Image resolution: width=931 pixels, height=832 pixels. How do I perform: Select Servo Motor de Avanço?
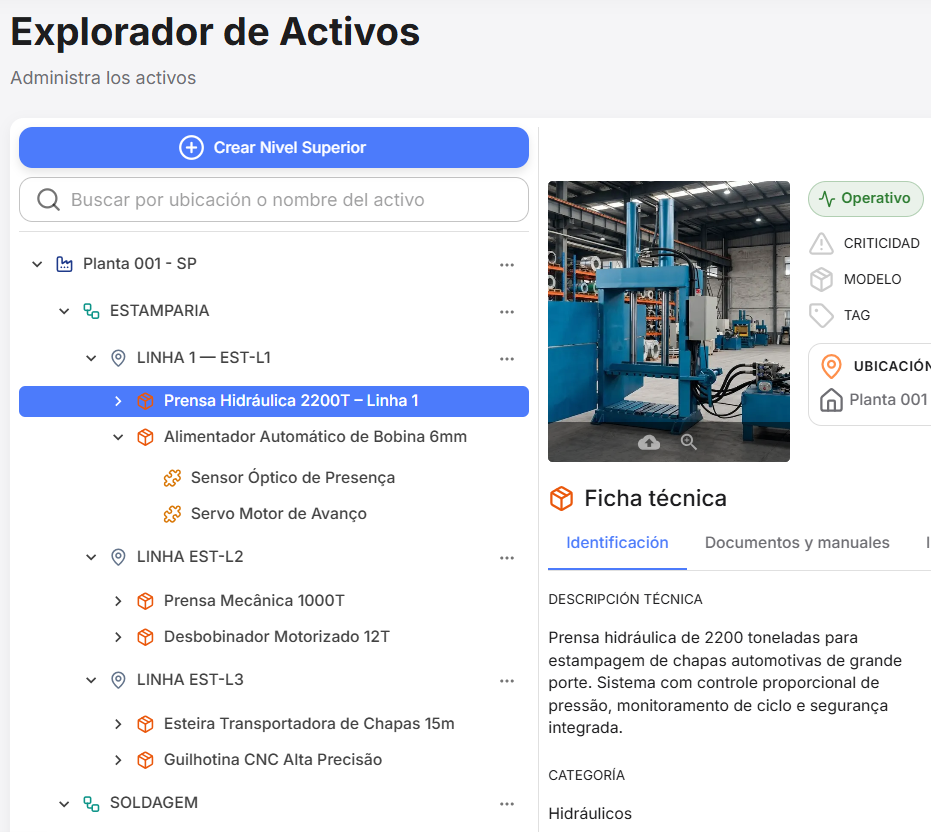pyautogui.click(x=278, y=514)
